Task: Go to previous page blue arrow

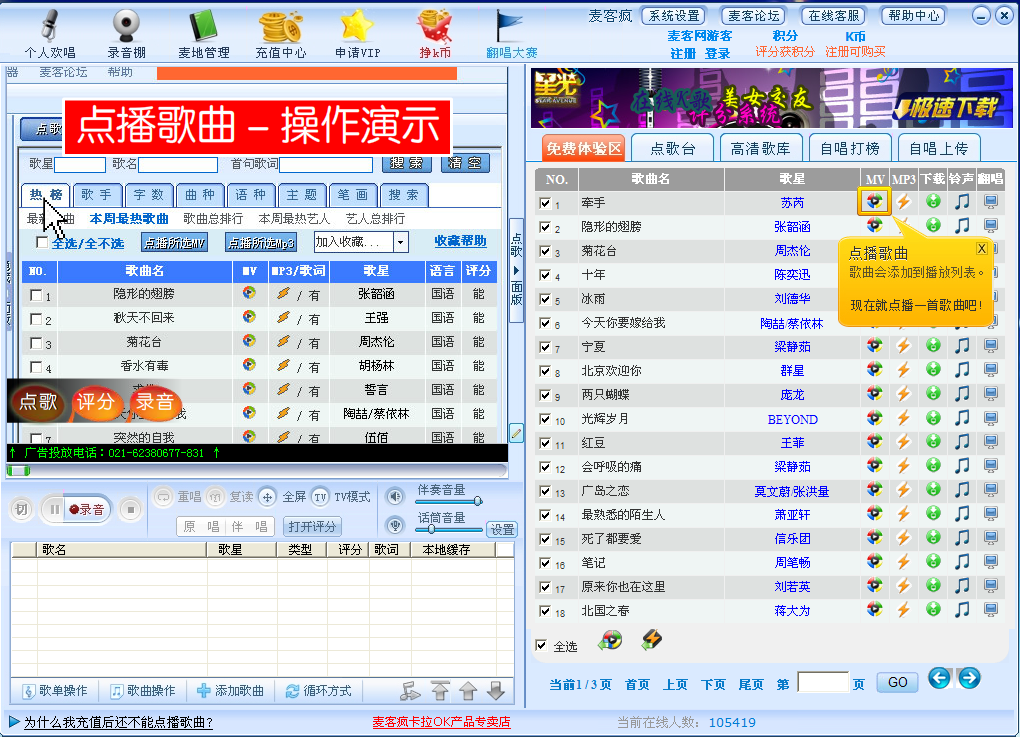Action: click(939, 678)
